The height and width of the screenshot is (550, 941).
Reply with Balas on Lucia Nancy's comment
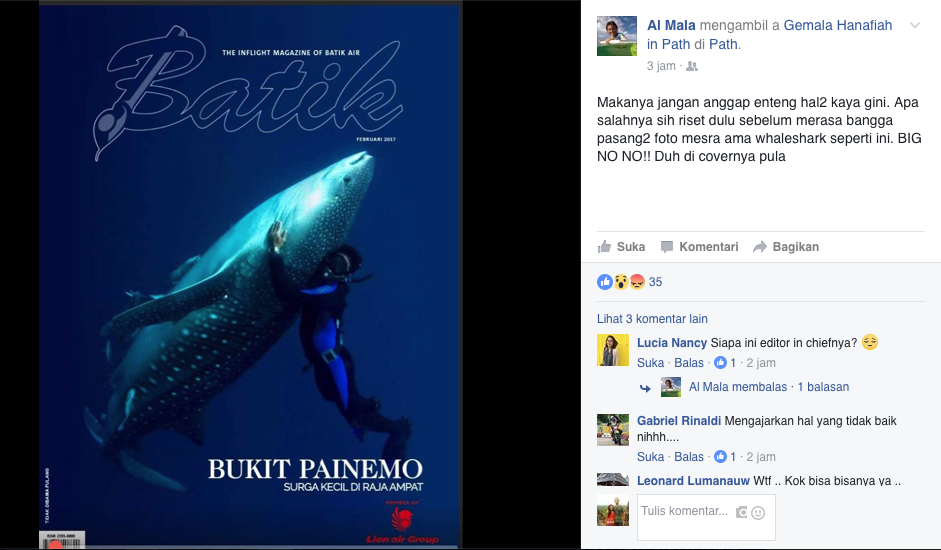689,363
